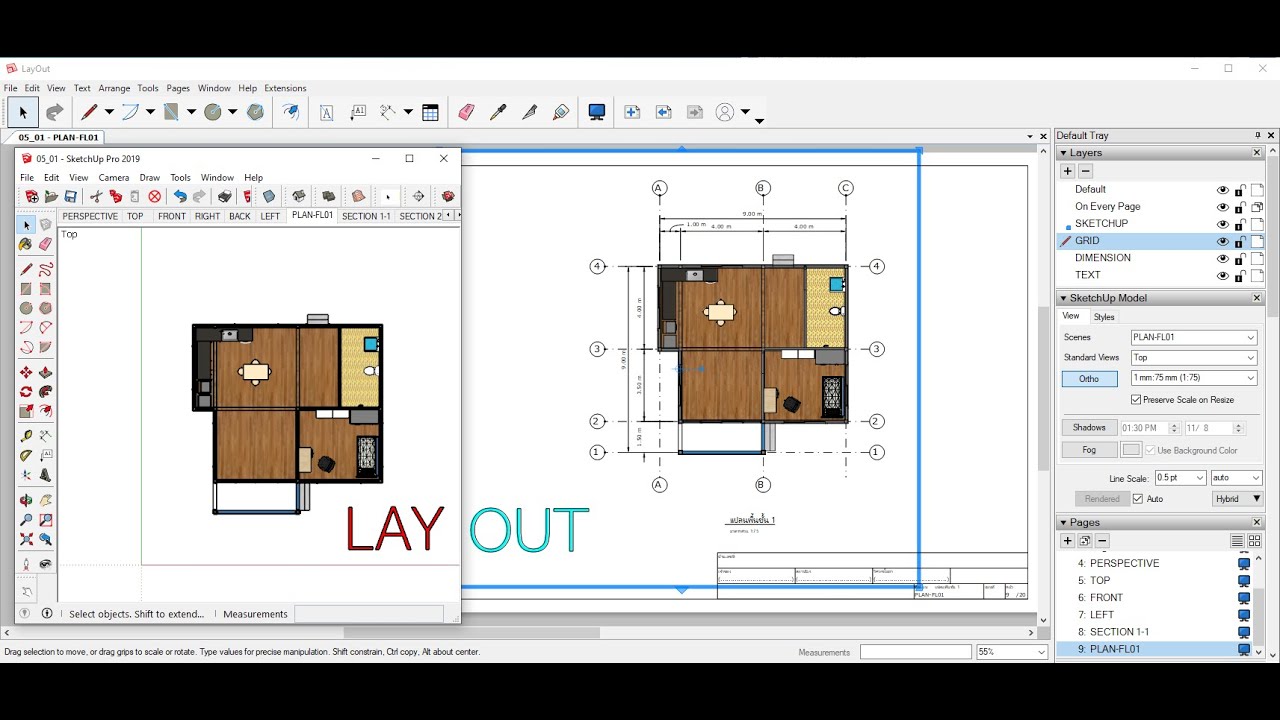Select the SketchUp Zoom magnifier tool

[26, 520]
